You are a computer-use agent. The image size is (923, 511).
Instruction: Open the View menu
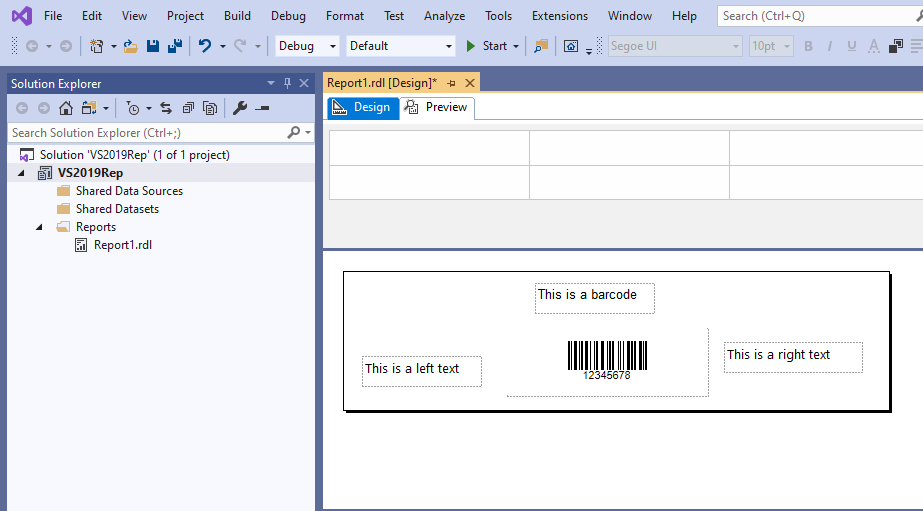coord(134,16)
